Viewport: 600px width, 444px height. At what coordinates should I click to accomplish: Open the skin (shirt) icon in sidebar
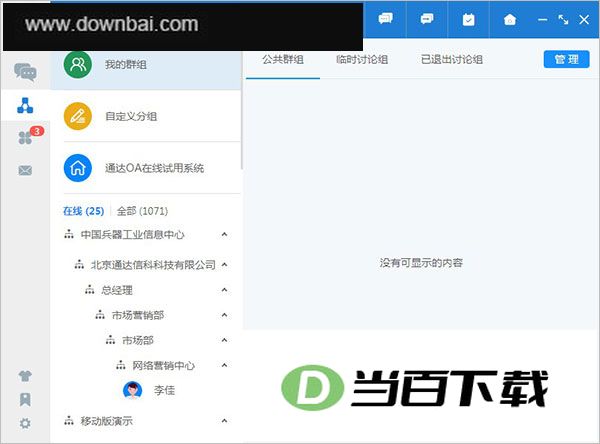point(25,376)
